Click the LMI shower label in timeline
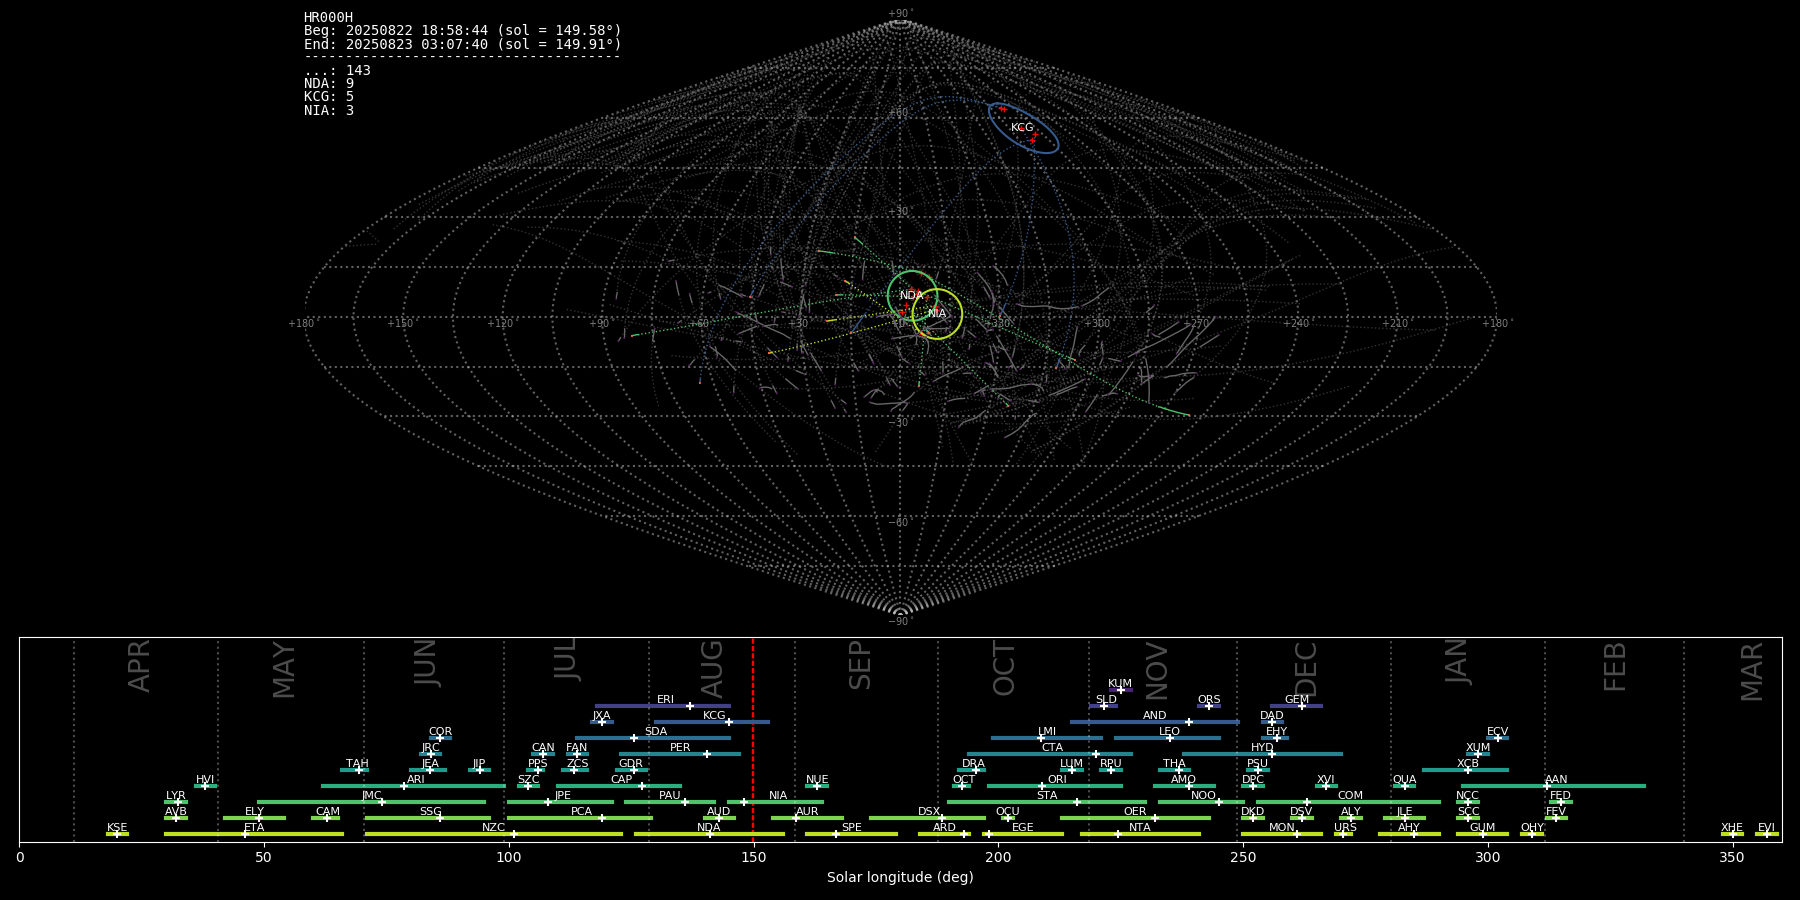 pyautogui.click(x=1047, y=732)
